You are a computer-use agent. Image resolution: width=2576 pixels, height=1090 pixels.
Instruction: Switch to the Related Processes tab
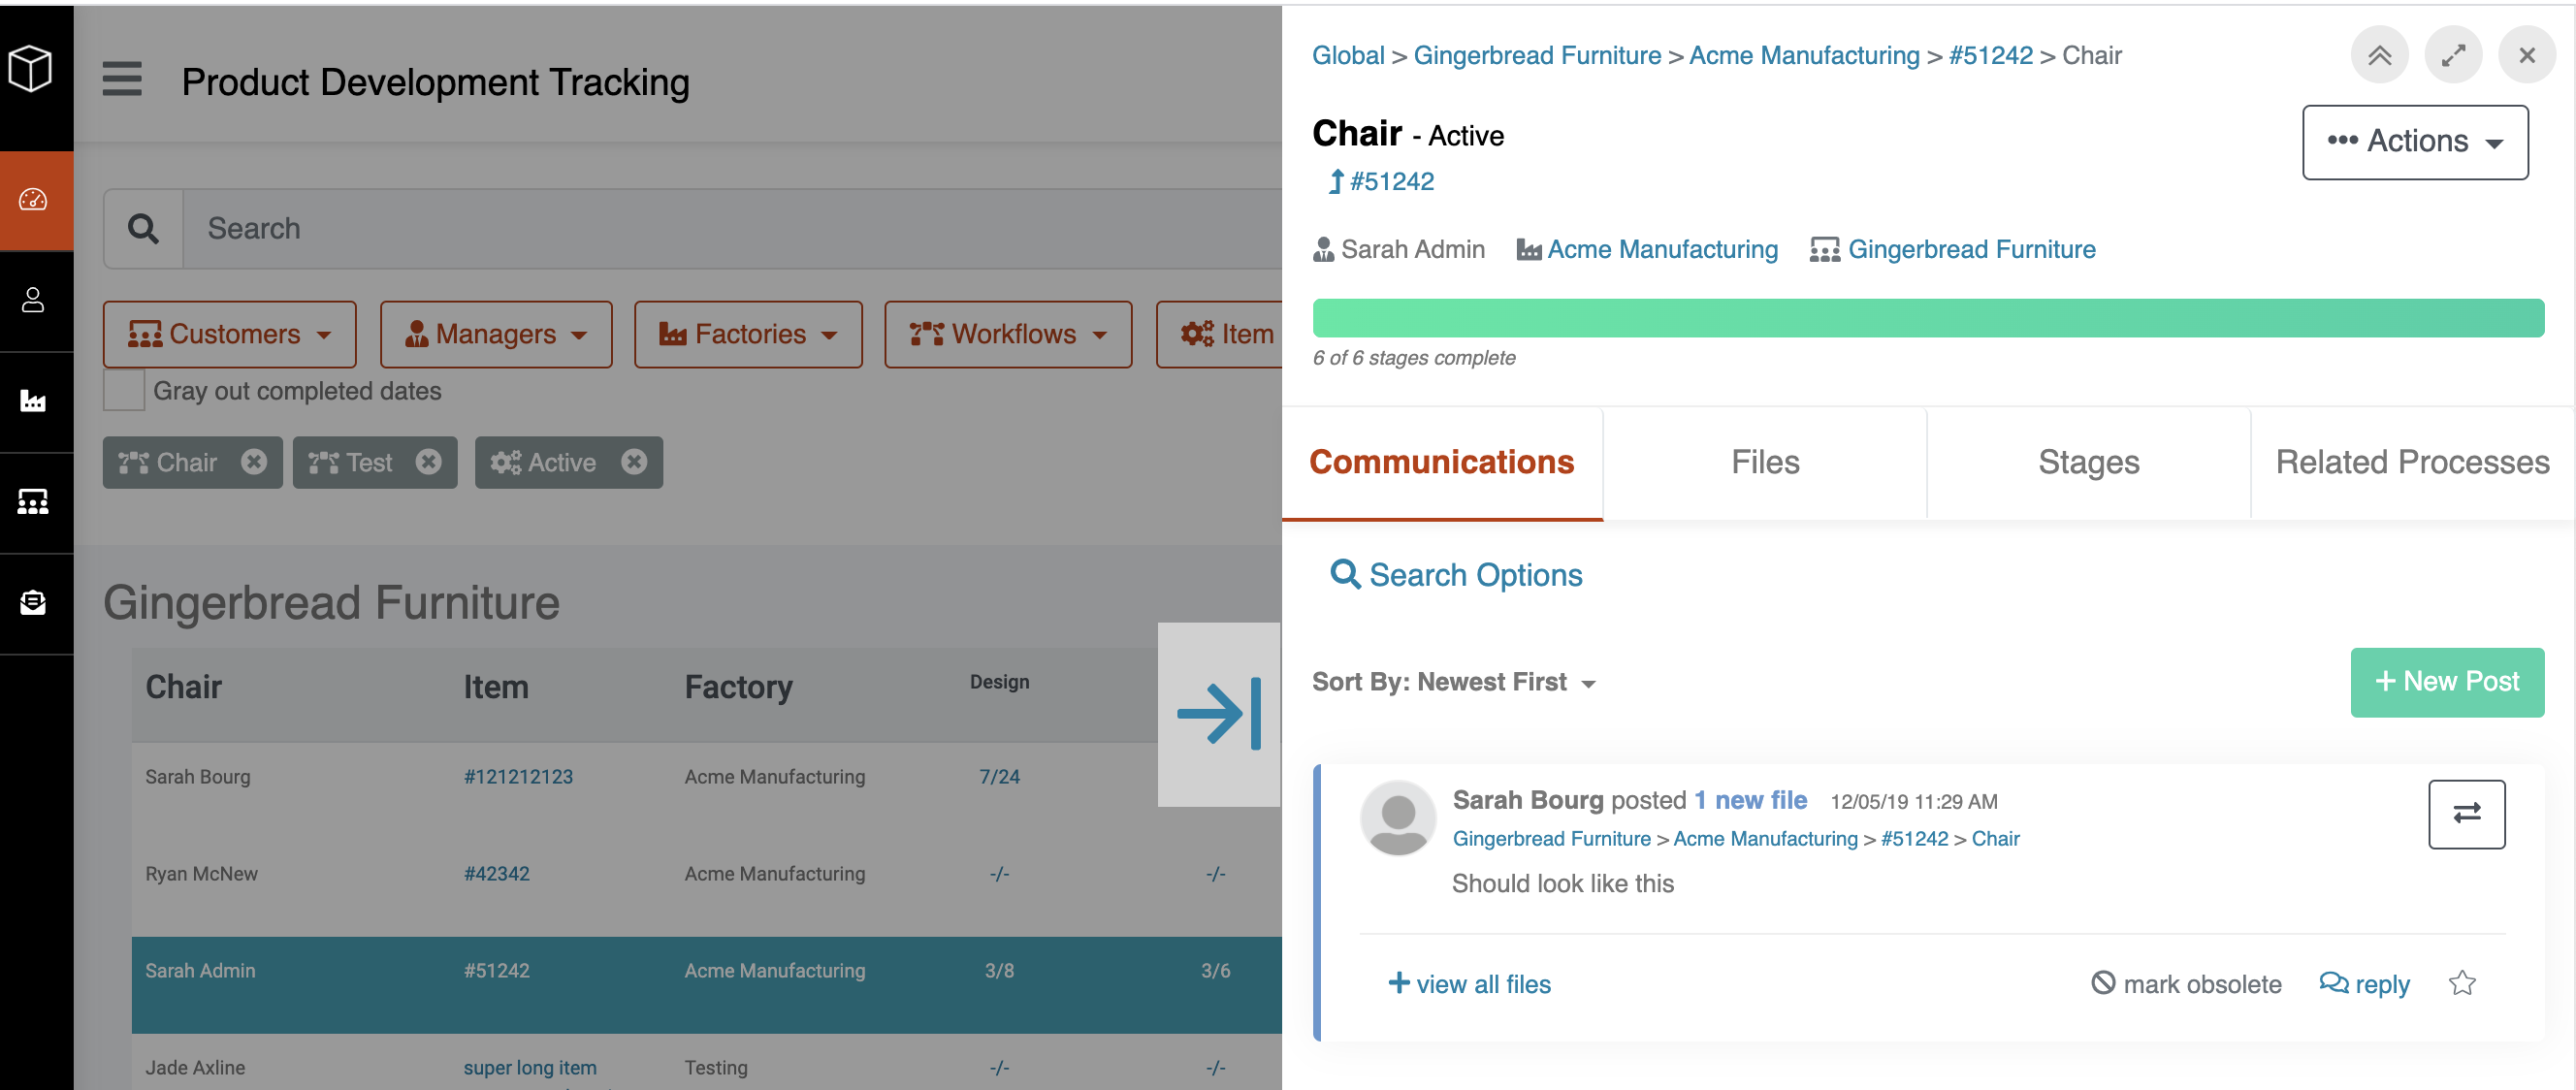click(x=2413, y=462)
